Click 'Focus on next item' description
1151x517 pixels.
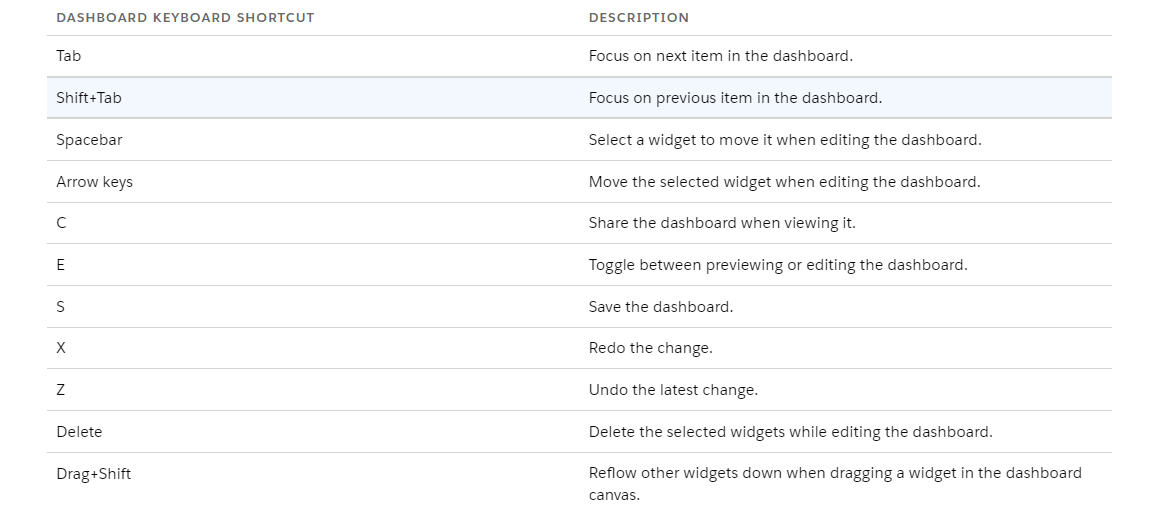[721, 56]
